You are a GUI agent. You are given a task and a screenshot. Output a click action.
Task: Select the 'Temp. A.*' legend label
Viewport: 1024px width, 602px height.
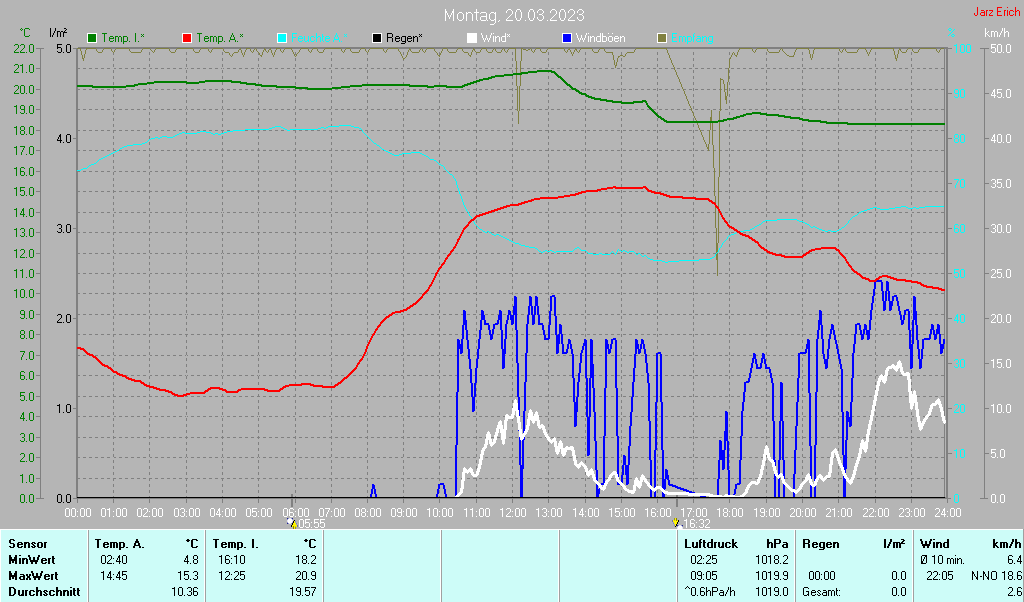coord(220,39)
